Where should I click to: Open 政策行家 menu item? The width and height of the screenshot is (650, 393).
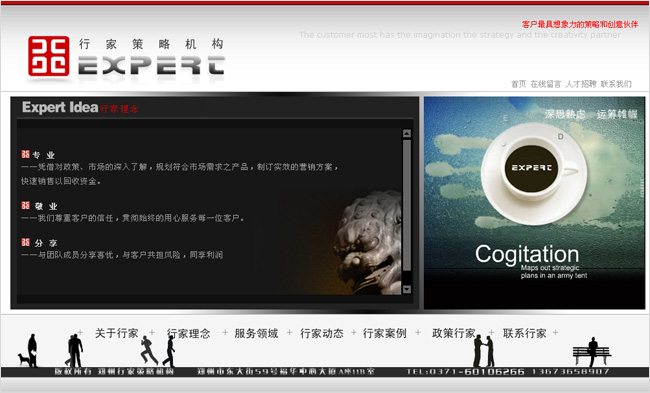(454, 333)
